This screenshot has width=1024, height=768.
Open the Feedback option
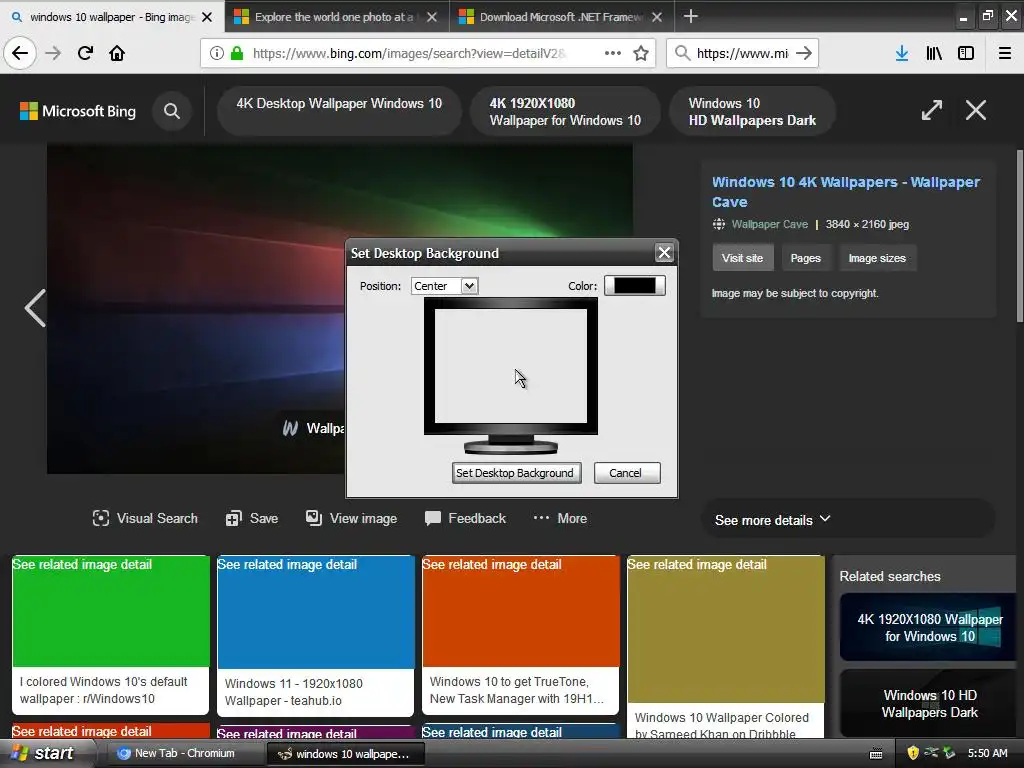point(465,519)
